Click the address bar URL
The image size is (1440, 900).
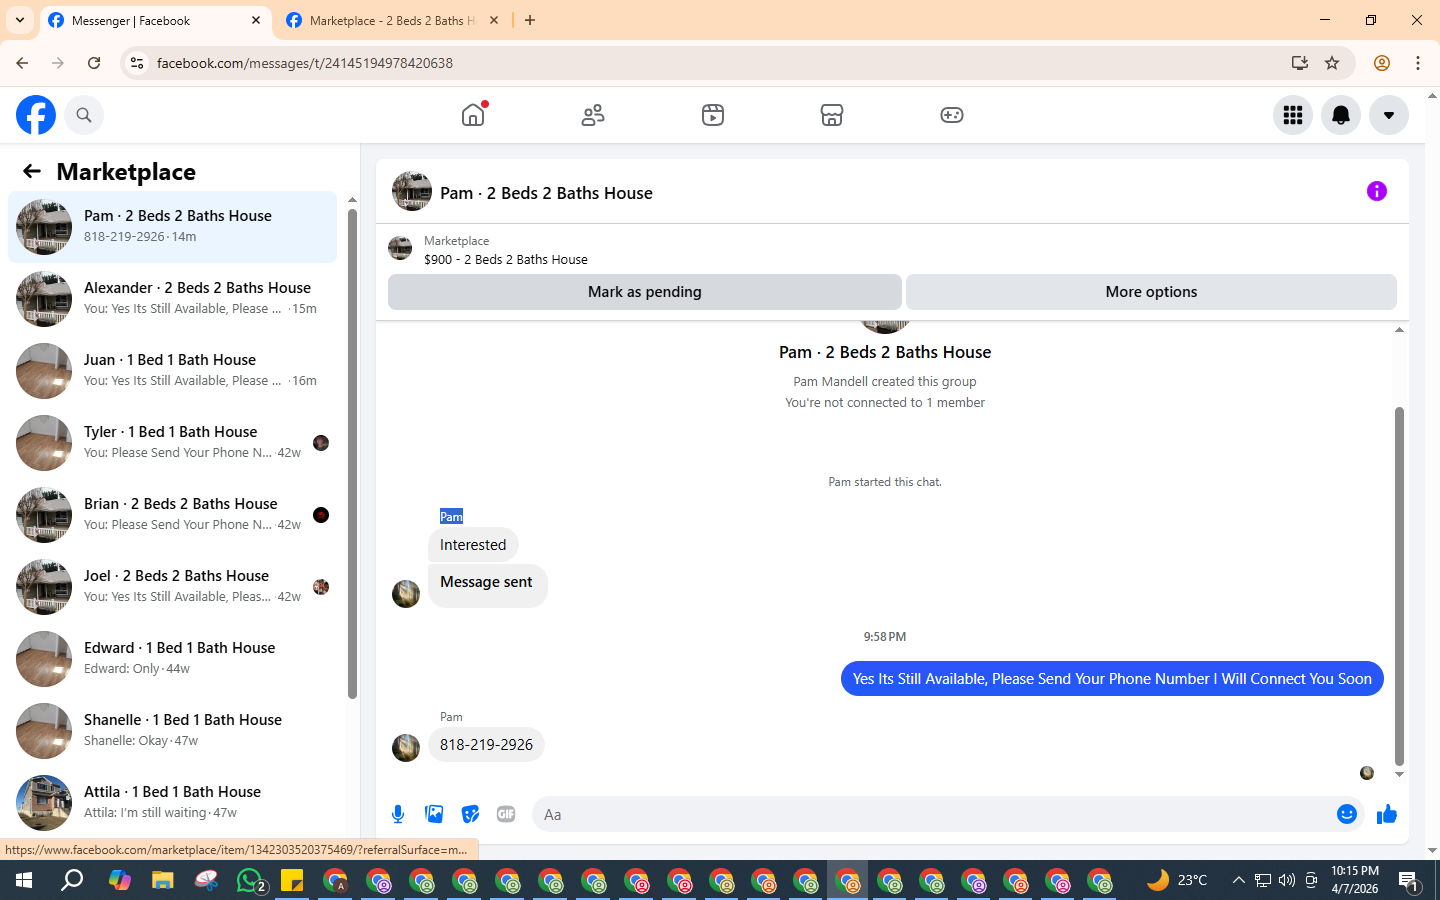[305, 63]
